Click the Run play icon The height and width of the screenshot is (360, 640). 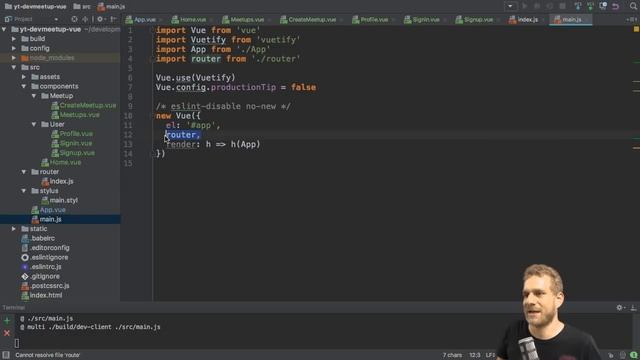point(524,6)
